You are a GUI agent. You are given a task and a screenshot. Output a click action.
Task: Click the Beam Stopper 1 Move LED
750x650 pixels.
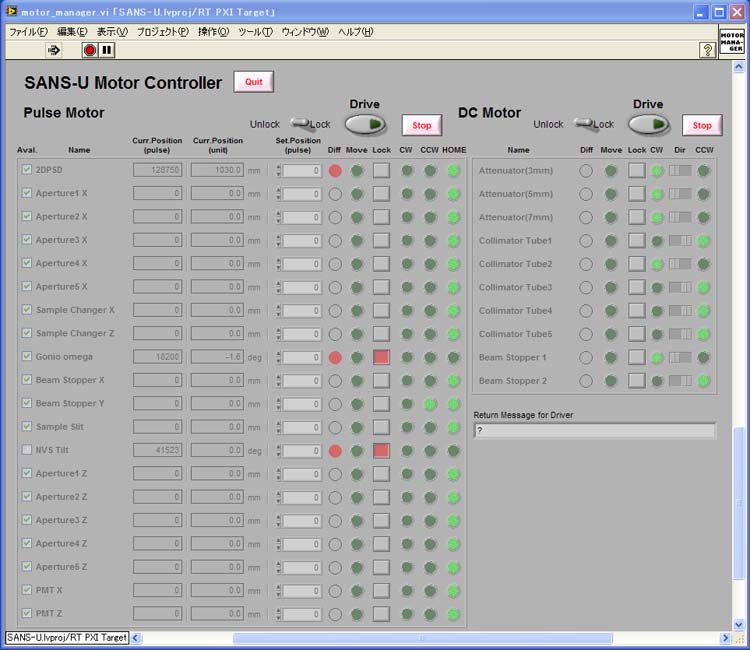click(611, 357)
